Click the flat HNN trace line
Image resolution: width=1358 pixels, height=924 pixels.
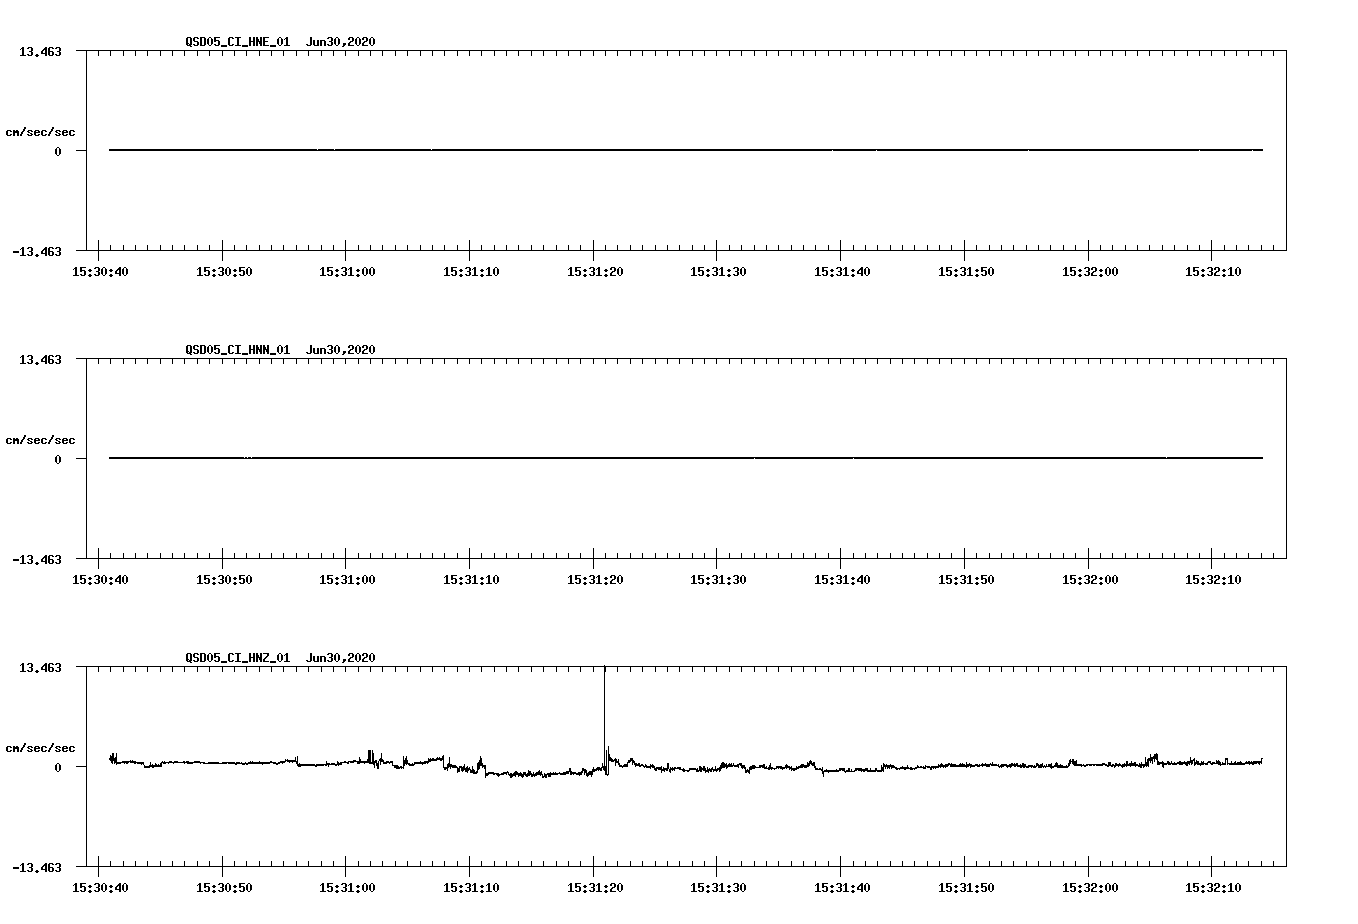(686, 458)
